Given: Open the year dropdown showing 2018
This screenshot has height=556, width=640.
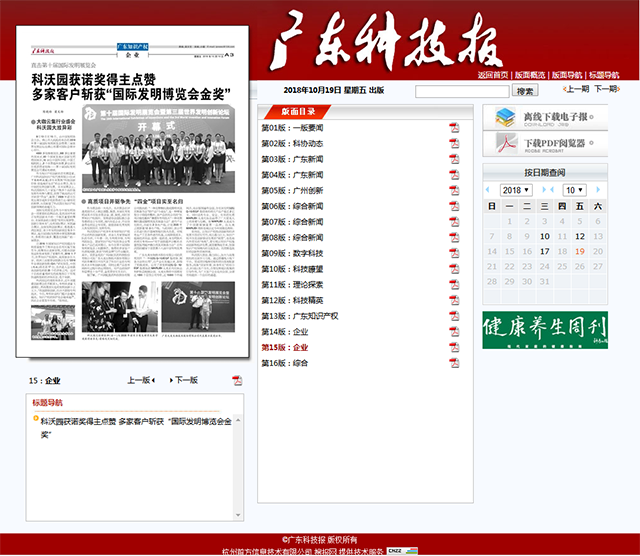Looking at the screenshot, I should point(517,189).
